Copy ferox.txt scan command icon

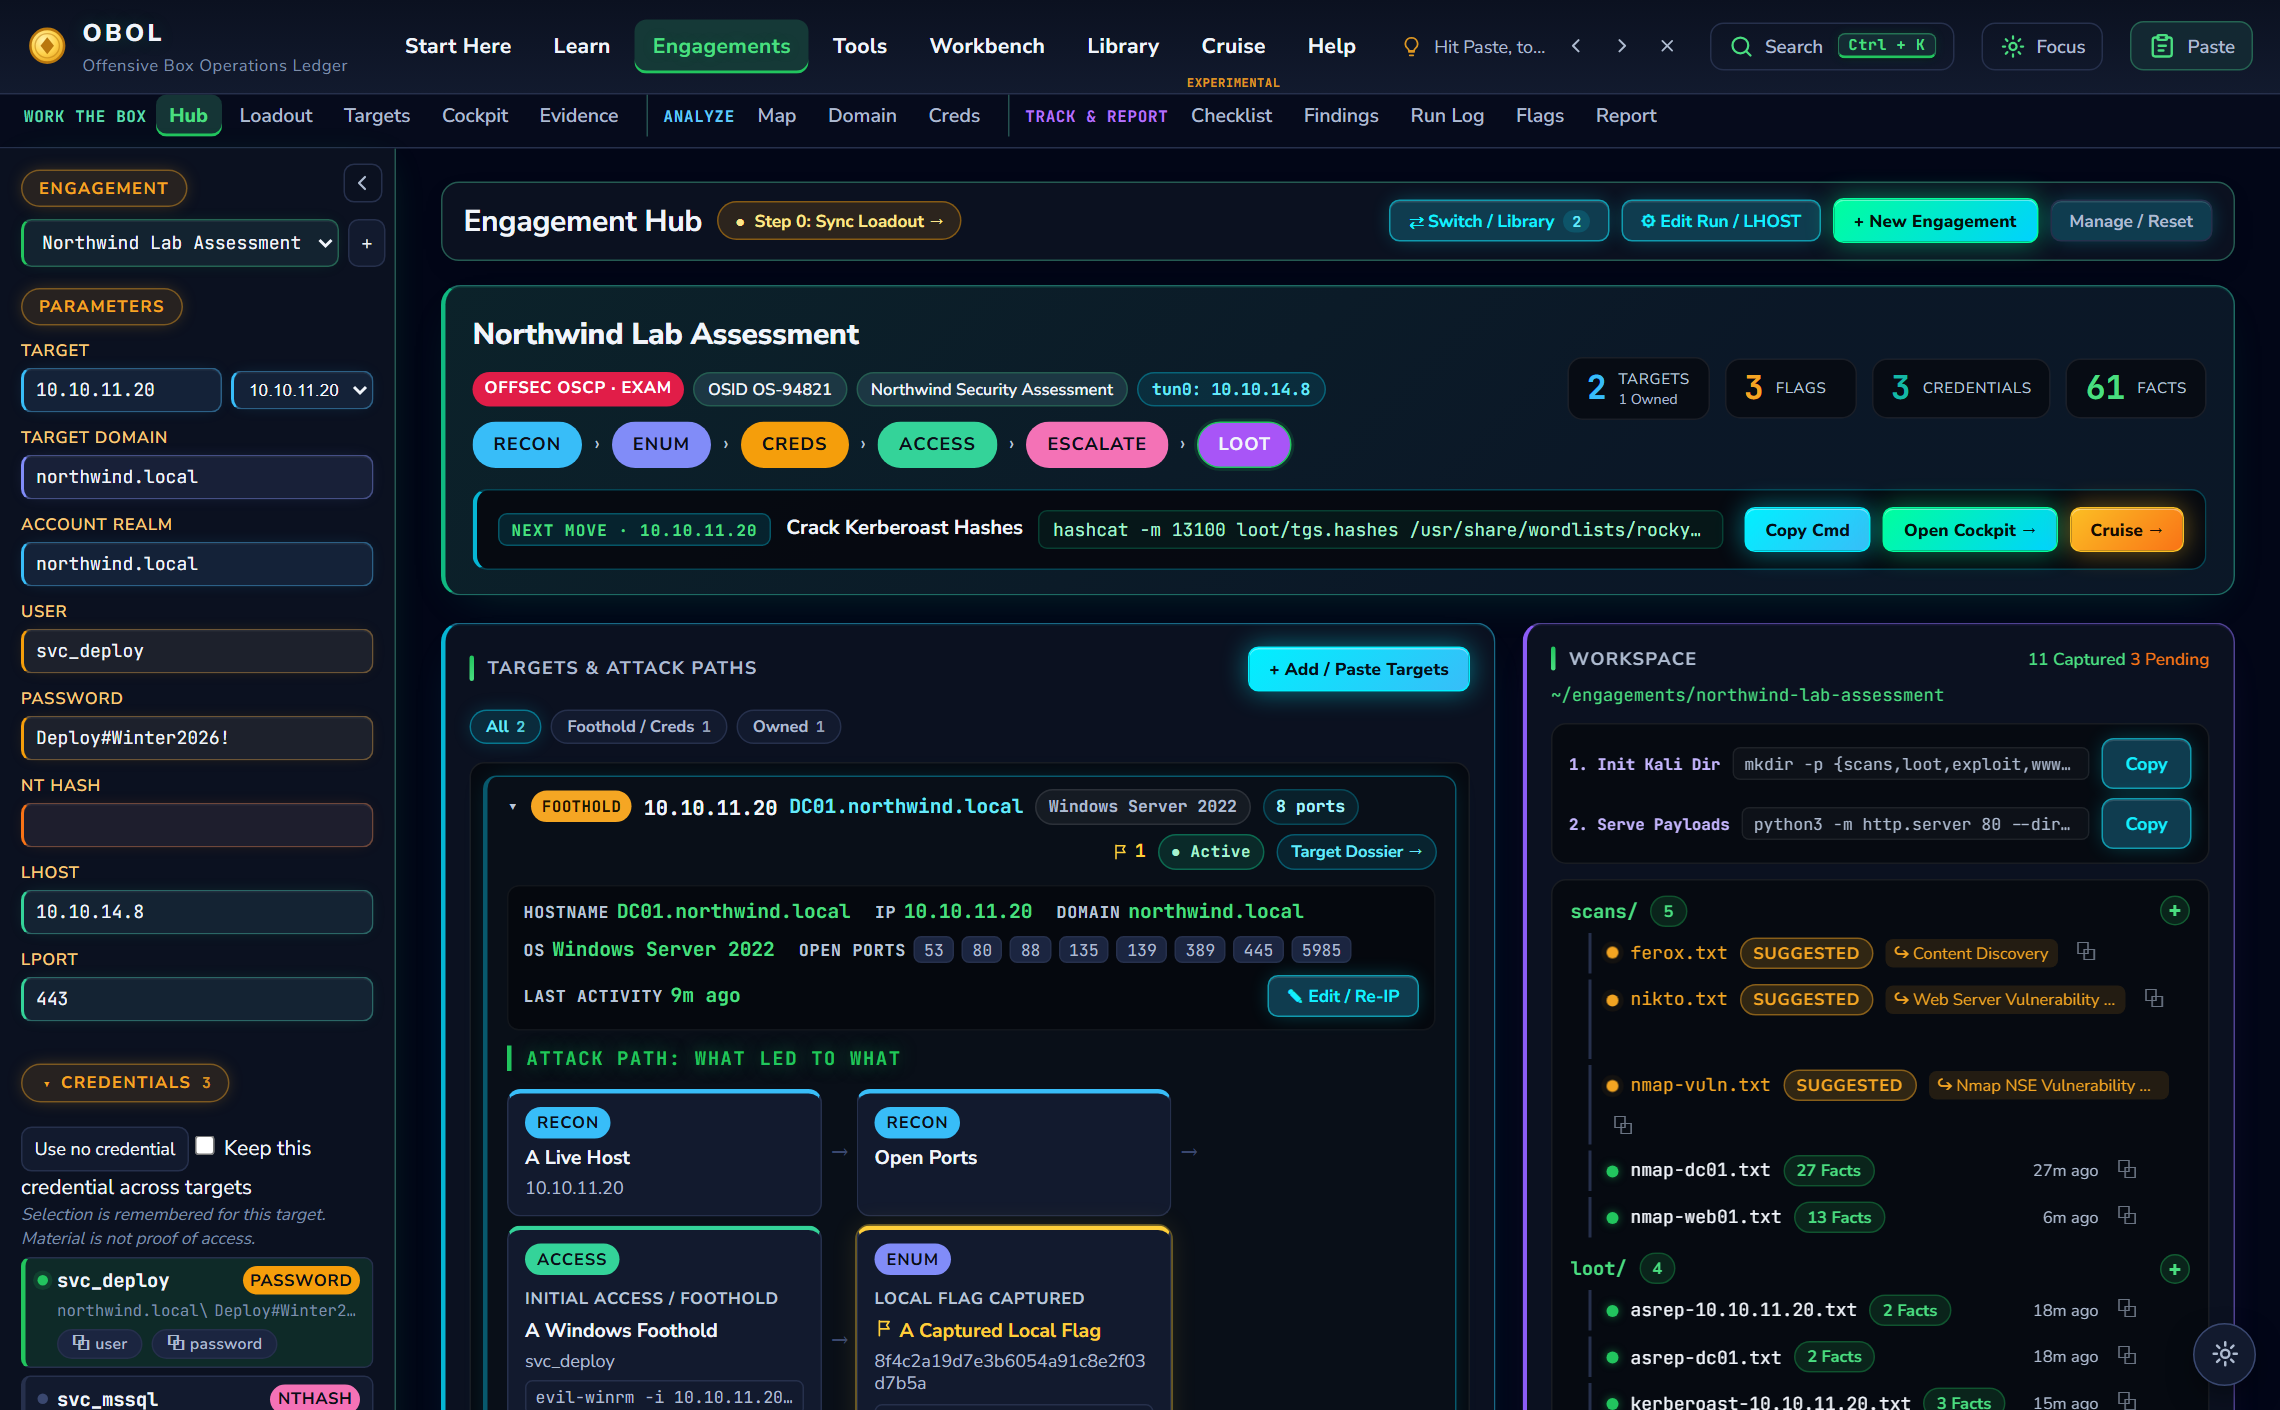(x=2086, y=952)
